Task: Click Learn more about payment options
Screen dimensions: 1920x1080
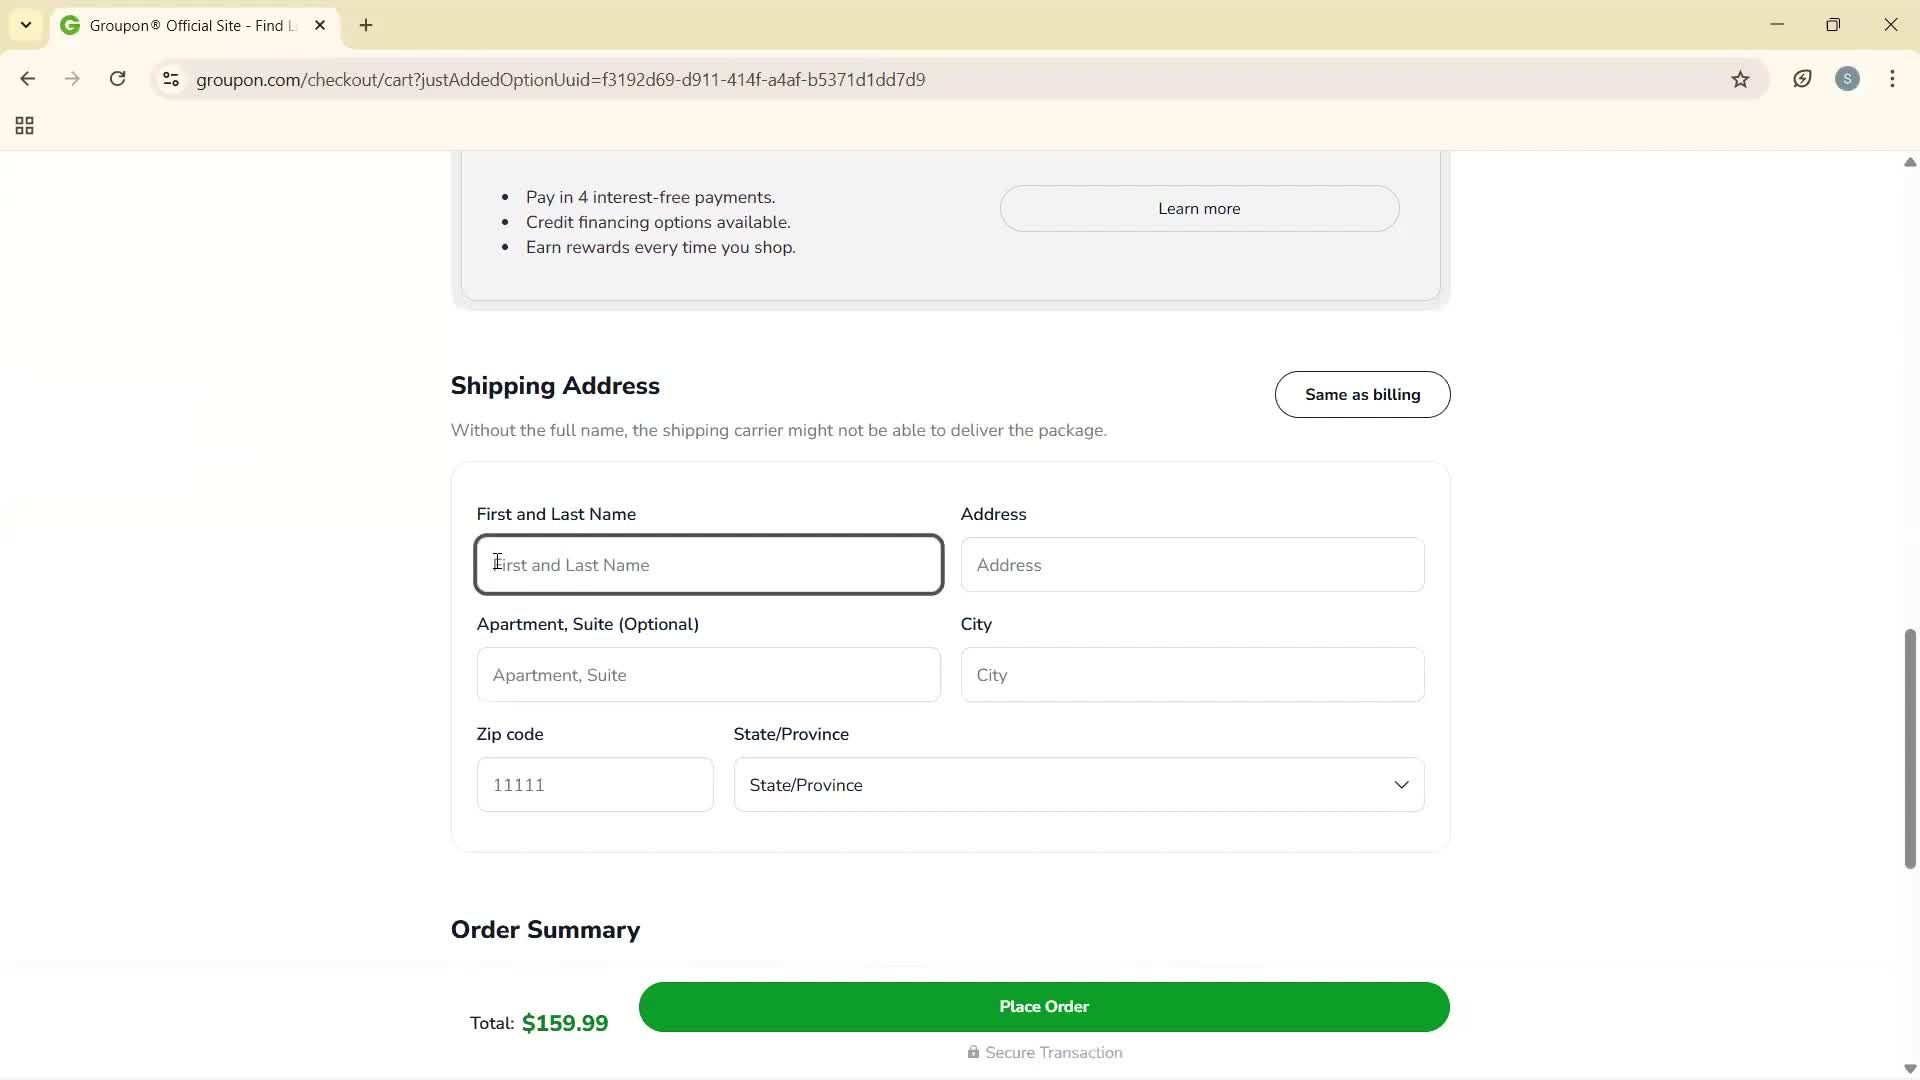Action: pos(1198,208)
